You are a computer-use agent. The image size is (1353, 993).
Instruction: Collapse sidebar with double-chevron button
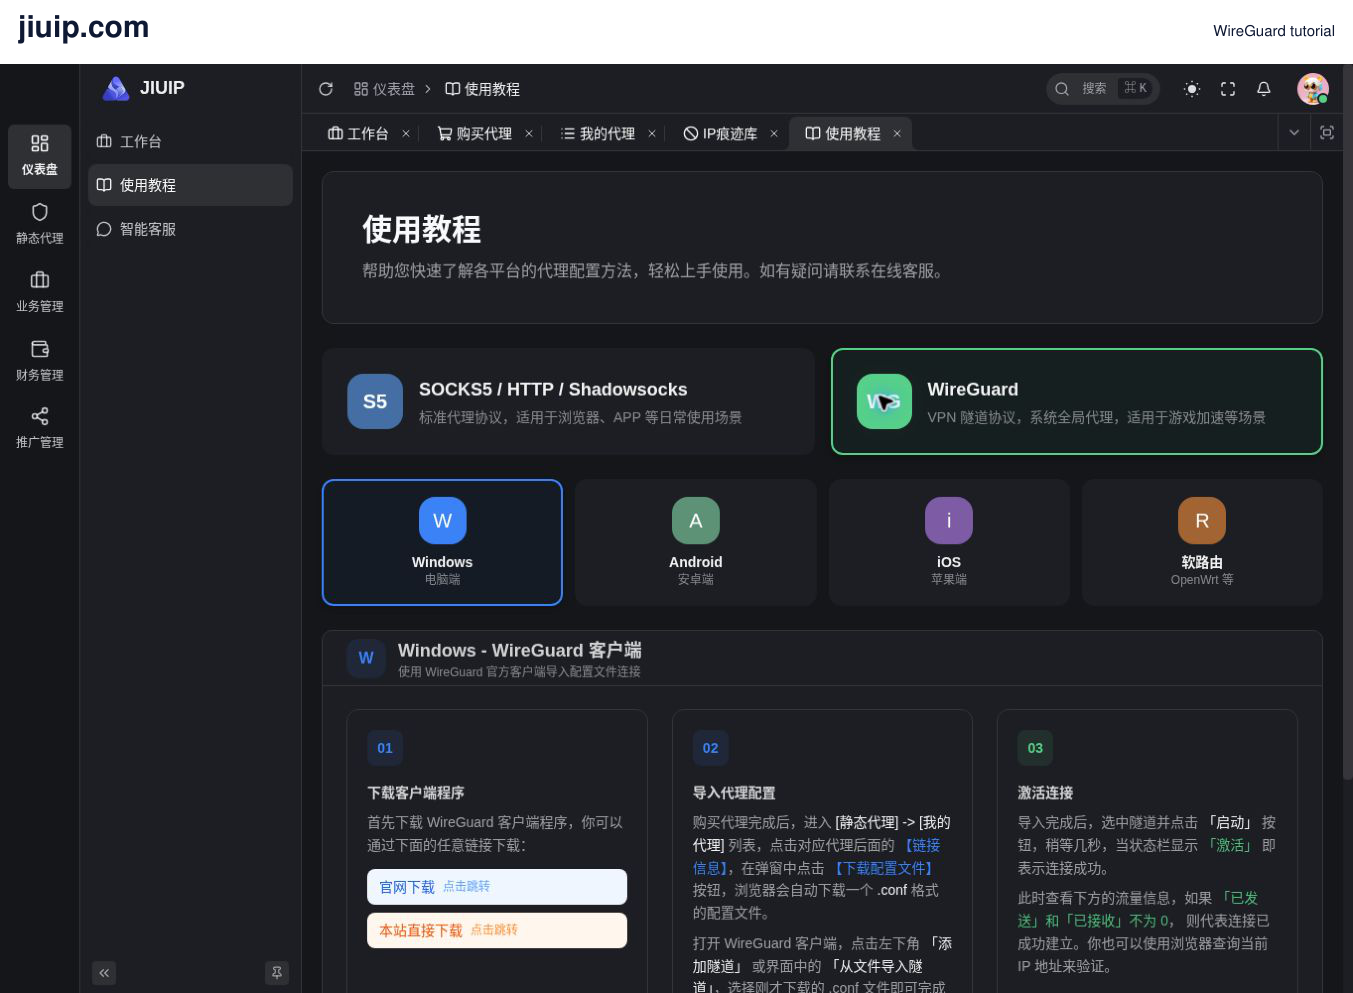coord(104,972)
